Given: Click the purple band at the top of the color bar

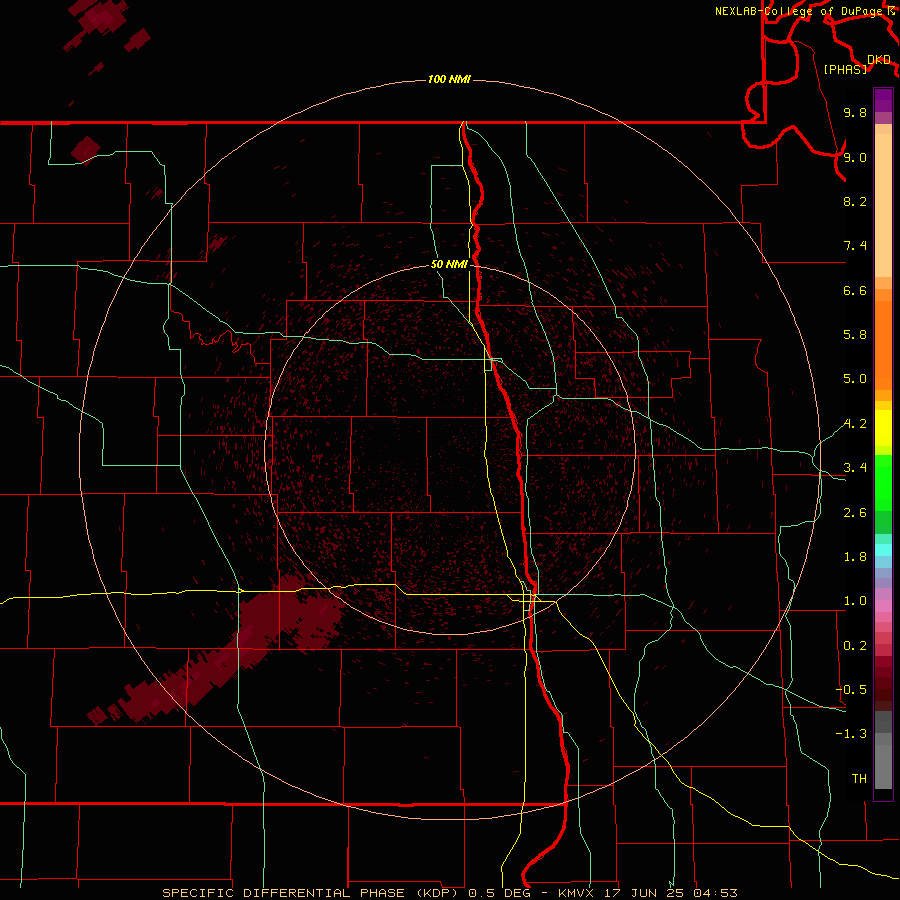Looking at the screenshot, I should pos(883,100).
